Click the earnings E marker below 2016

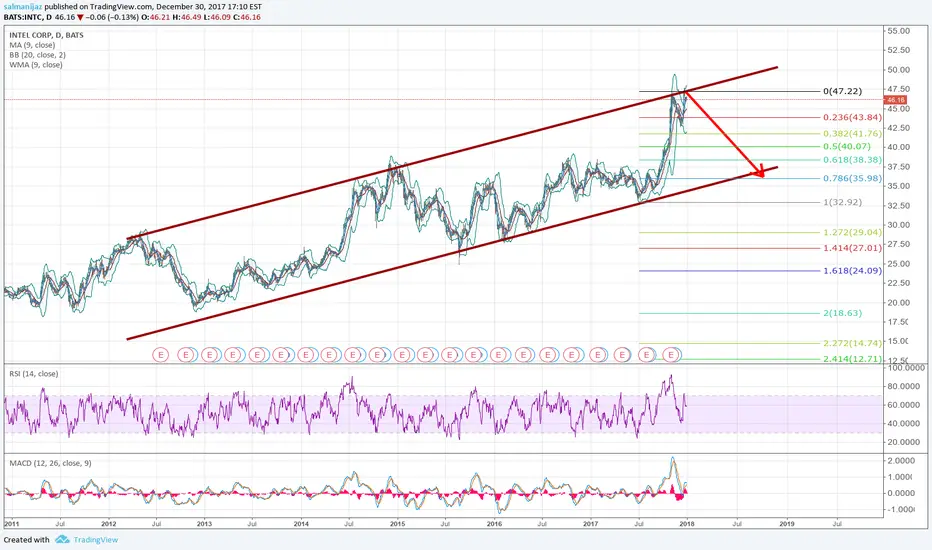pyautogui.click(x=498, y=355)
